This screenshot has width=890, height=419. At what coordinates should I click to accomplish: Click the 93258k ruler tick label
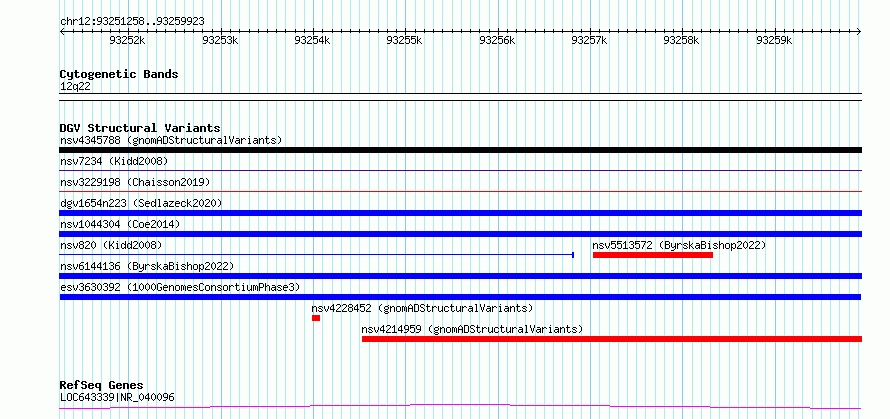pyautogui.click(x=682, y=40)
